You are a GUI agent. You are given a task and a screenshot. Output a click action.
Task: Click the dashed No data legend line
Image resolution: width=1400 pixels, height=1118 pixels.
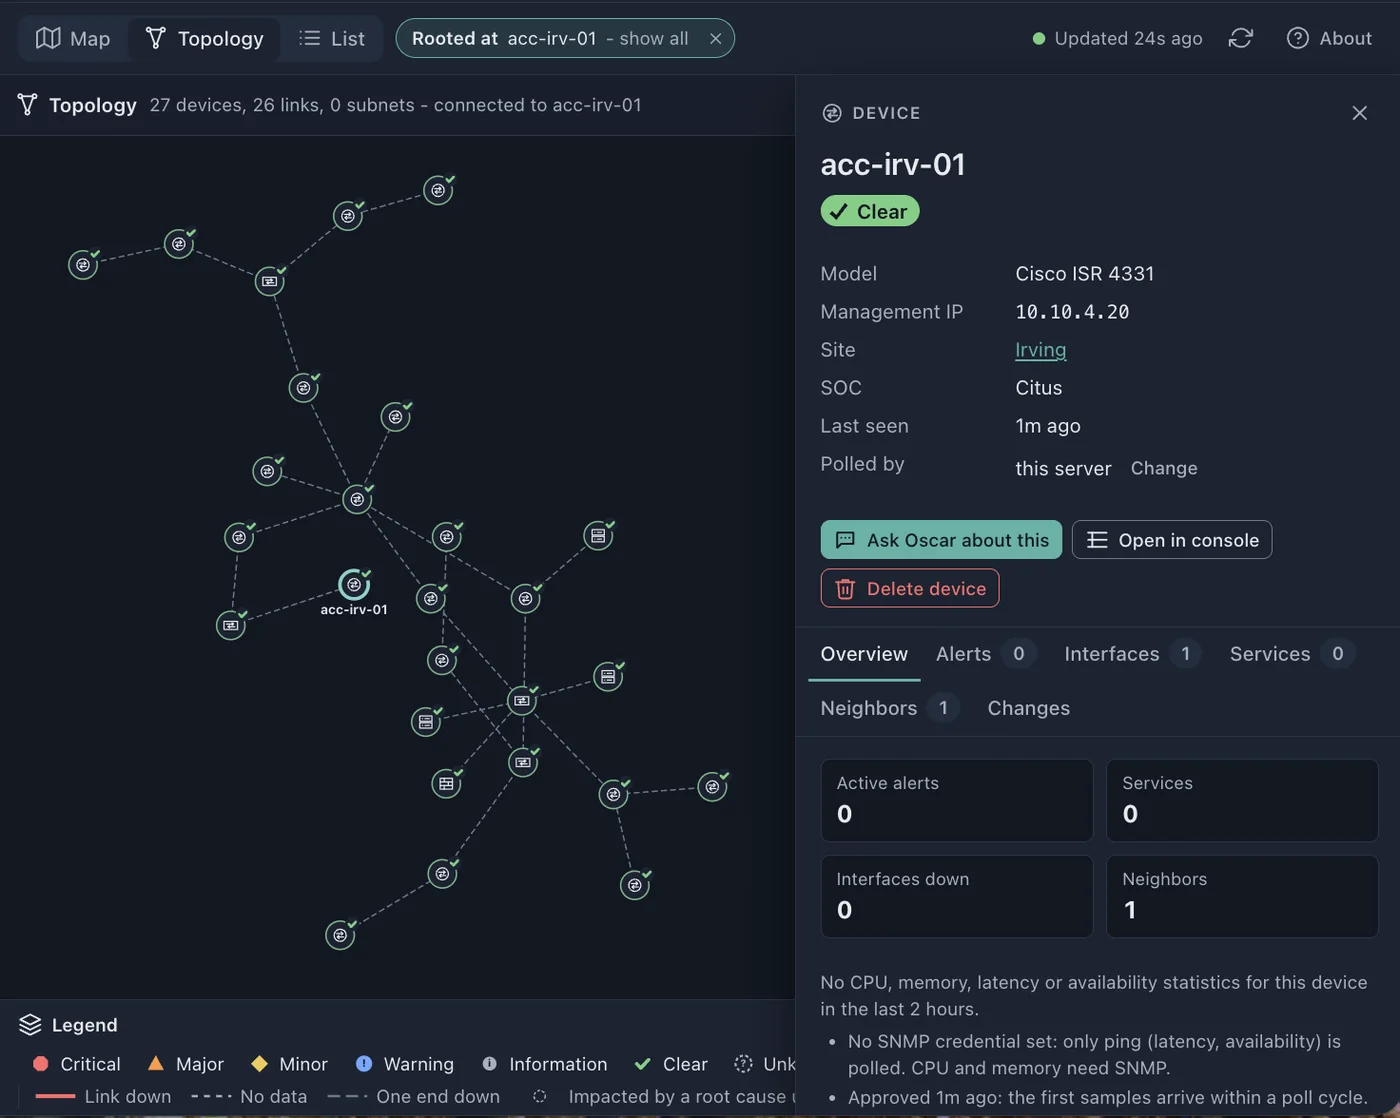coord(211,1096)
